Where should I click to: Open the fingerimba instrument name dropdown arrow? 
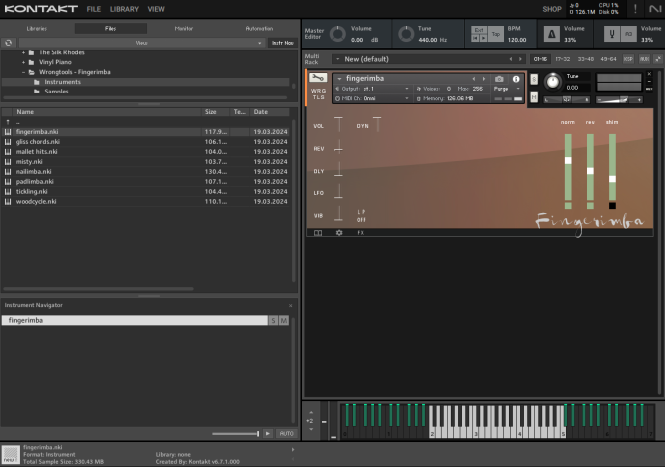point(339,79)
